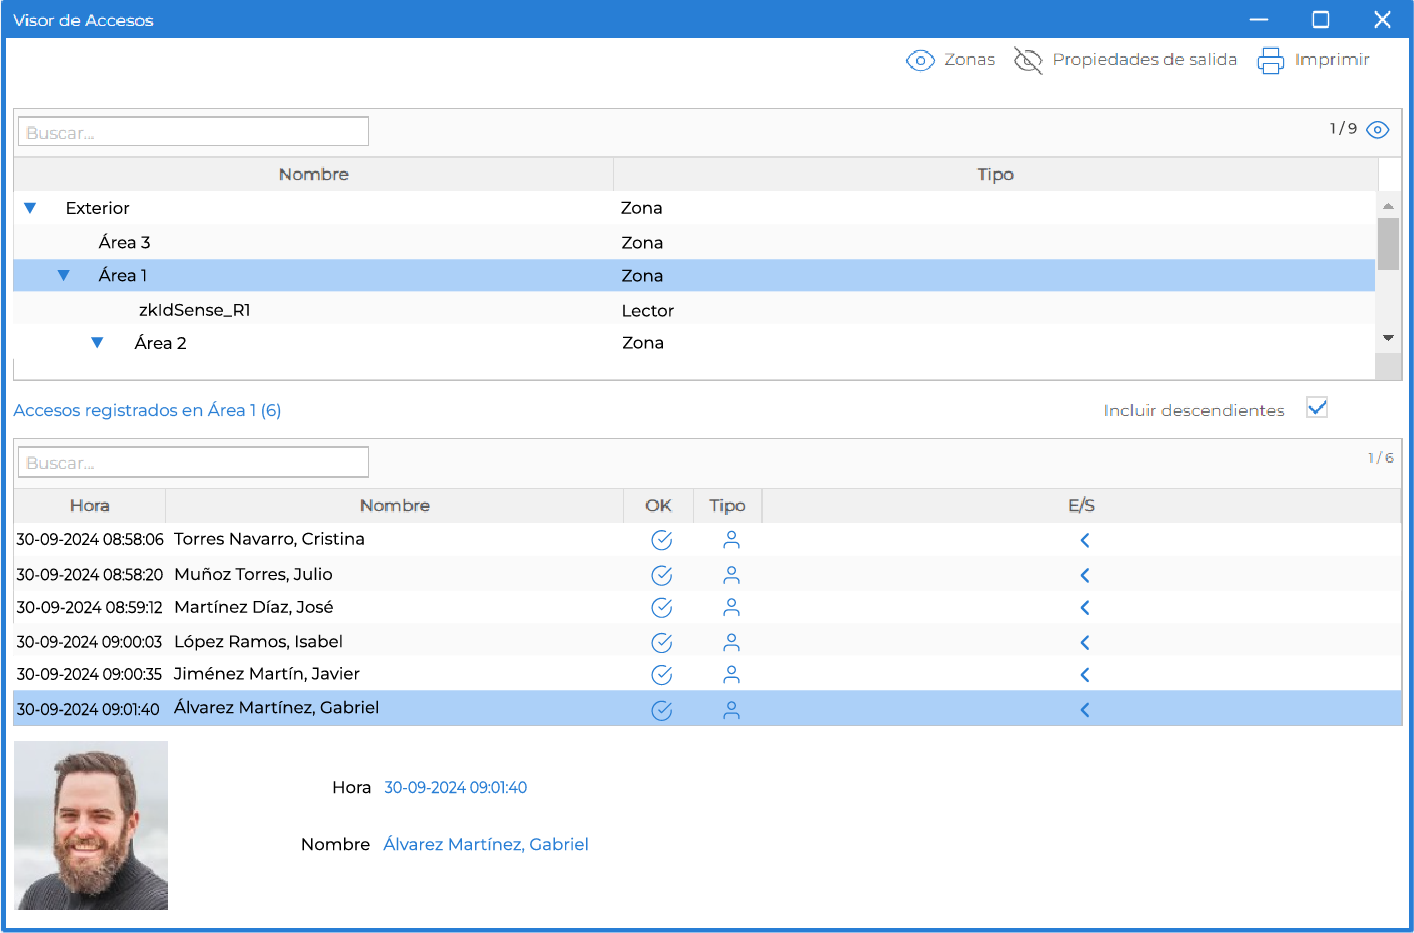Click OK checkmark for Jiménez Martín, Javier
Image resolution: width=1414 pixels, height=933 pixels.
click(x=661, y=675)
